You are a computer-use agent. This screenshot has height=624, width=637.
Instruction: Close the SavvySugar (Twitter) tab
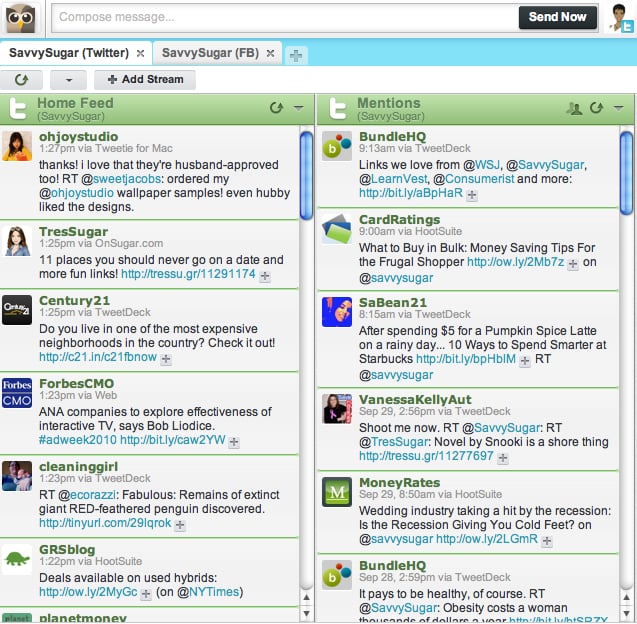pos(140,53)
